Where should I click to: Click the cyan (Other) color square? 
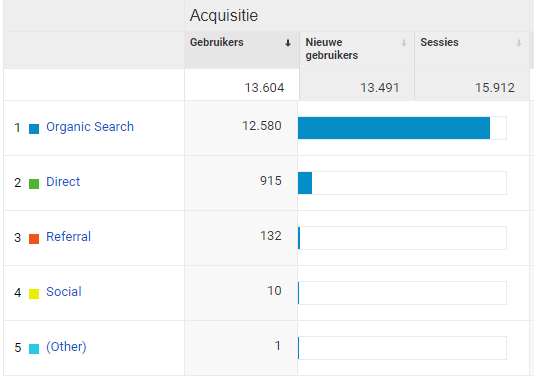[34, 349]
